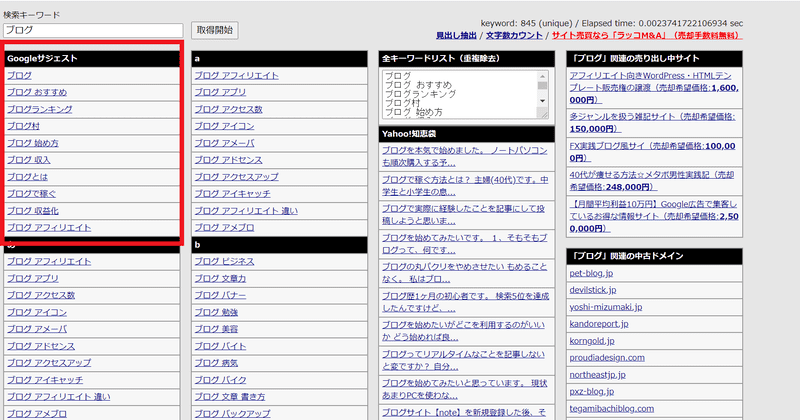Open ブログ アドセンス under the 'a' heading

(x=228, y=160)
